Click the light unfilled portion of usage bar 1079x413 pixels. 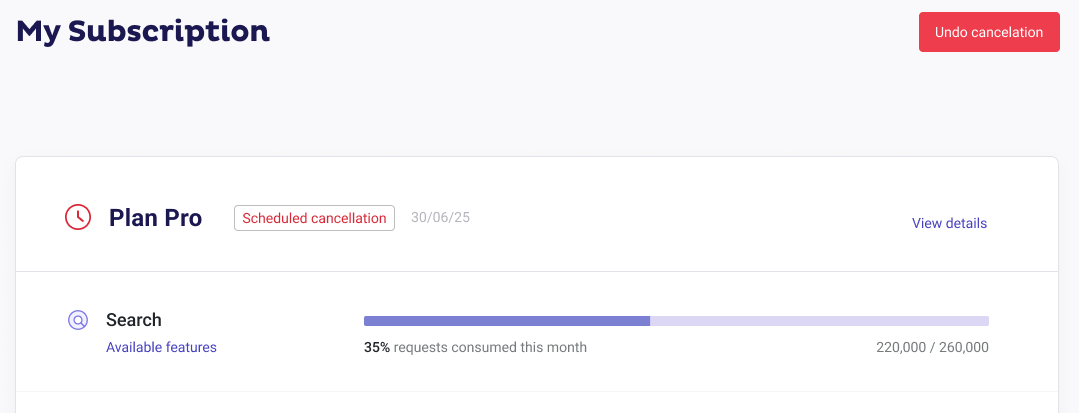tap(820, 321)
